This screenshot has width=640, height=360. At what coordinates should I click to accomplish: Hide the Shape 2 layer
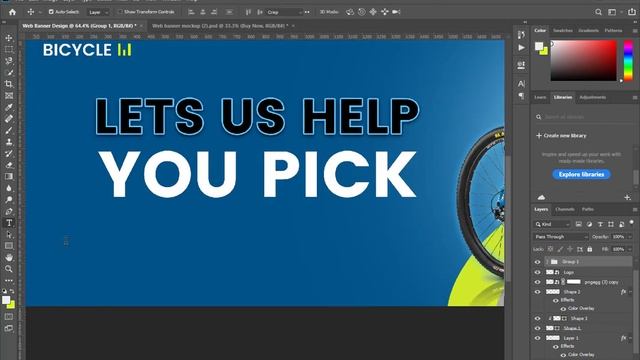538,292
